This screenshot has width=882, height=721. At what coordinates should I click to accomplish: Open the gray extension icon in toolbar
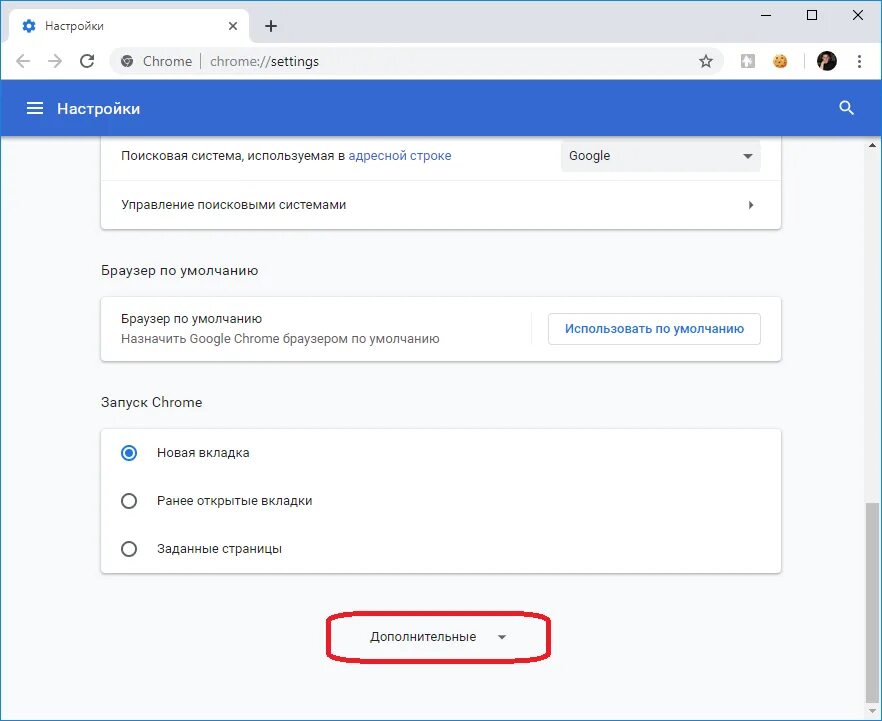(748, 61)
